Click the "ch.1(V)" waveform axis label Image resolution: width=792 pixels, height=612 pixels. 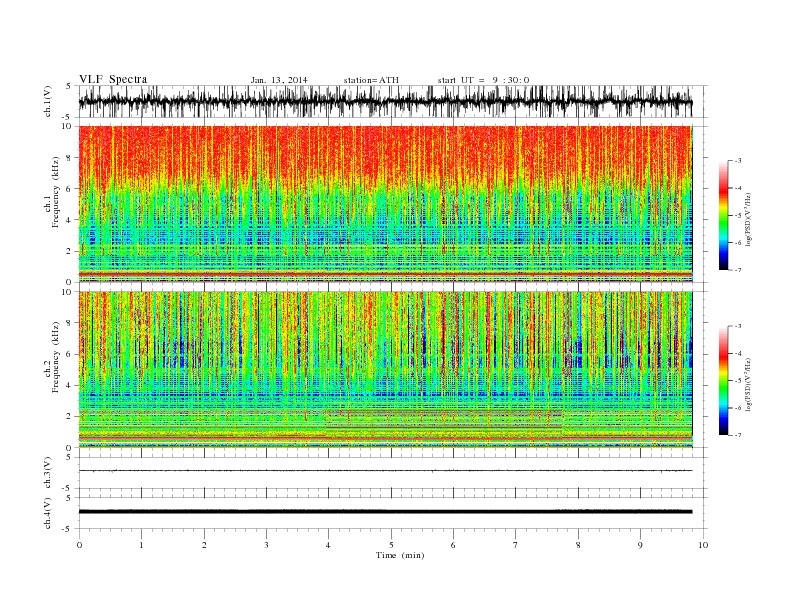pyautogui.click(x=48, y=101)
